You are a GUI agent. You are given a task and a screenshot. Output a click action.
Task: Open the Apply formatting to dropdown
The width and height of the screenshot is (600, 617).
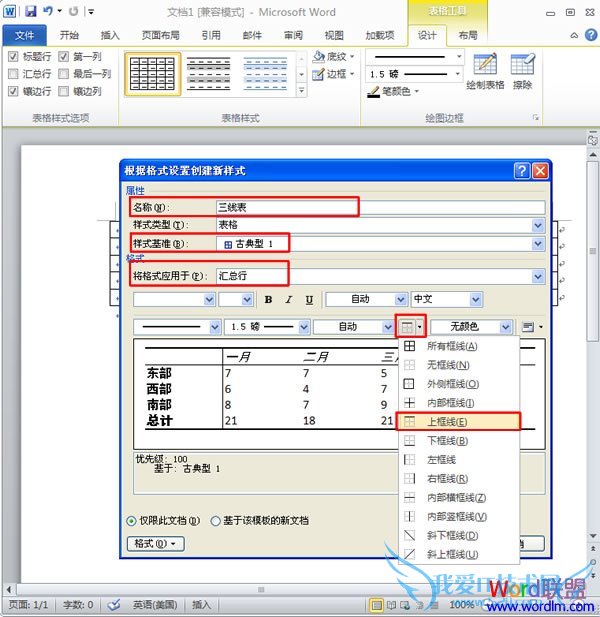pos(538,276)
